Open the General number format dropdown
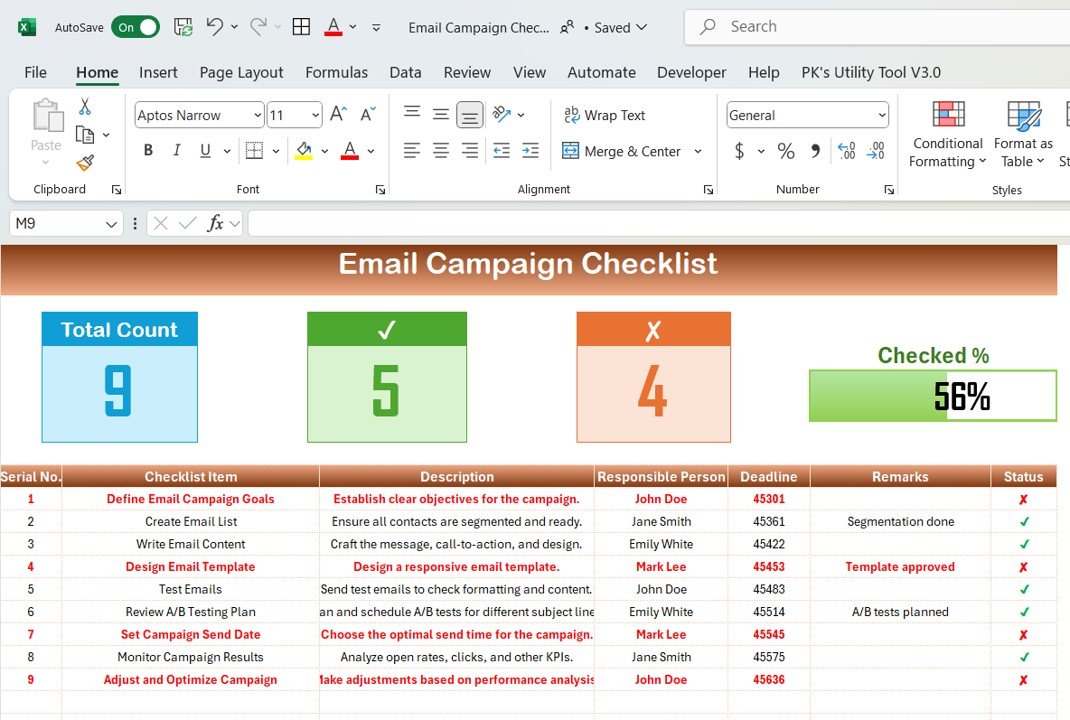This screenshot has width=1070, height=720. [x=882, y=115]
